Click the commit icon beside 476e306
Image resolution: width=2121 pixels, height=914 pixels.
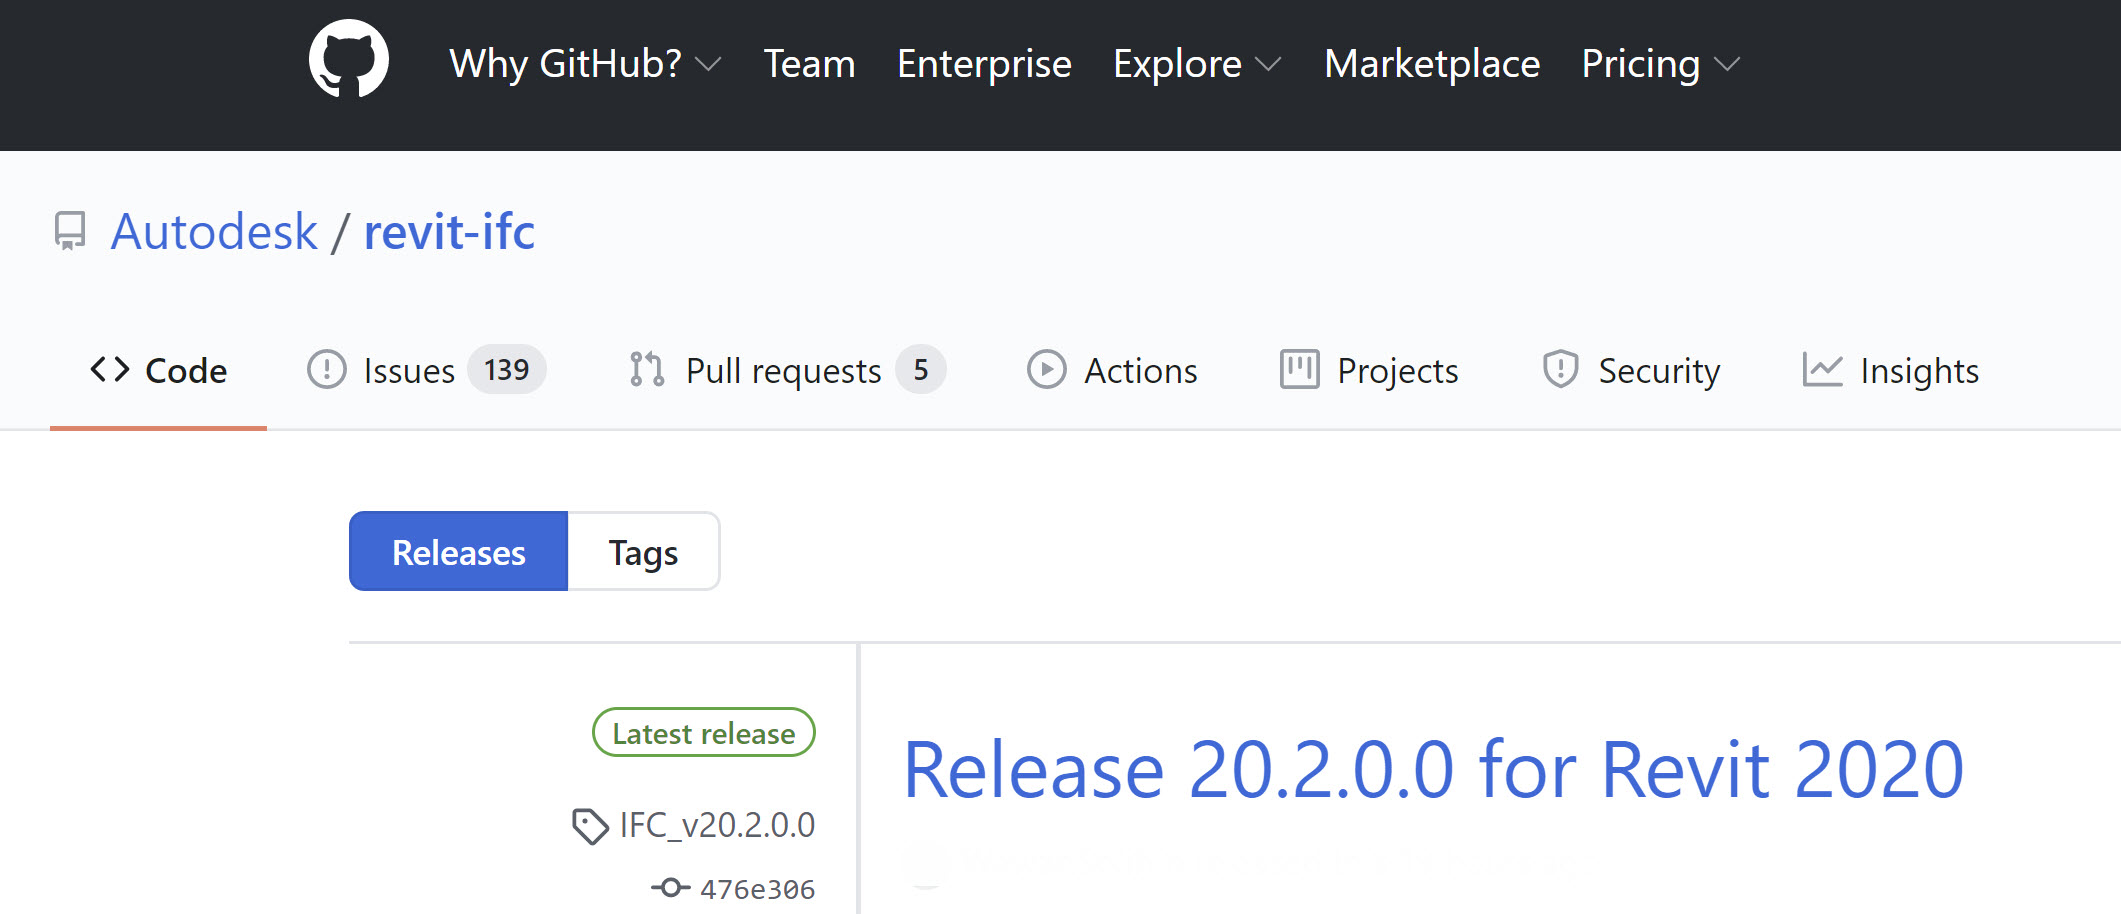point(670,887)
